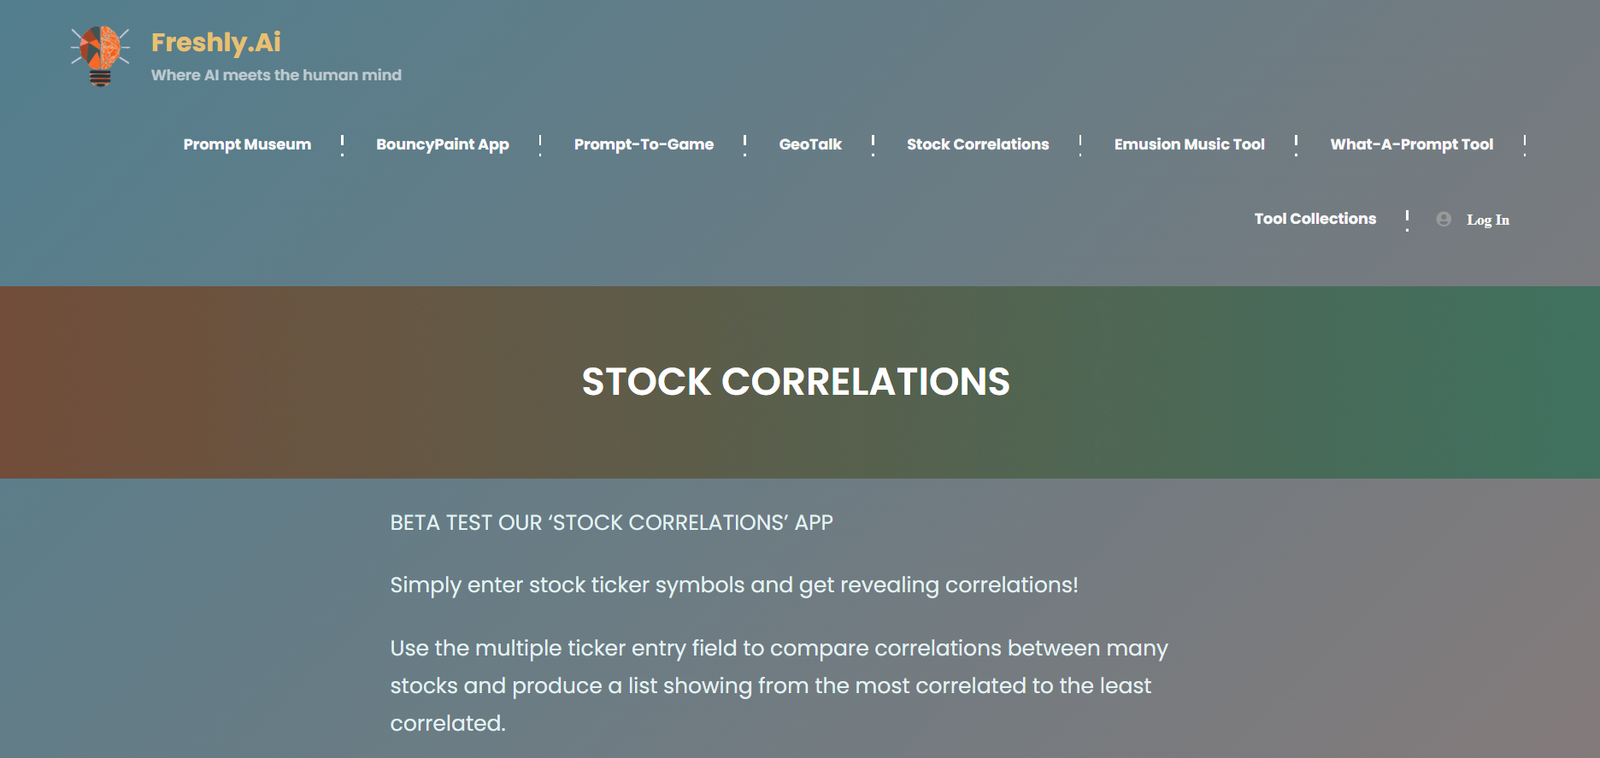Viewport: 1600px width, 758px height.
Task: Click the divider between Prompt Museum and BouncyPaint App
Action: coord(343,145)
